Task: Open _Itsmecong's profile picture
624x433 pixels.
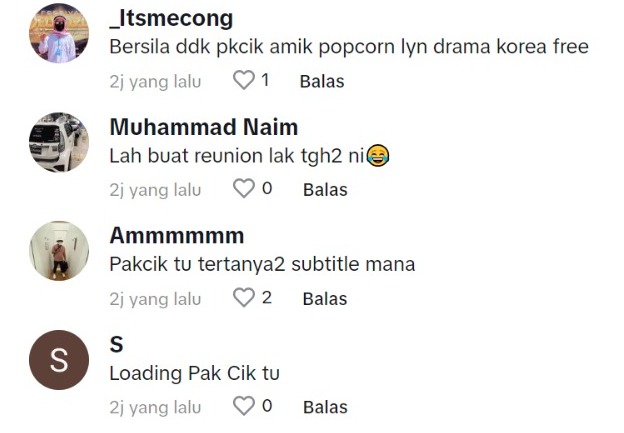Action: tap(59, 33)
